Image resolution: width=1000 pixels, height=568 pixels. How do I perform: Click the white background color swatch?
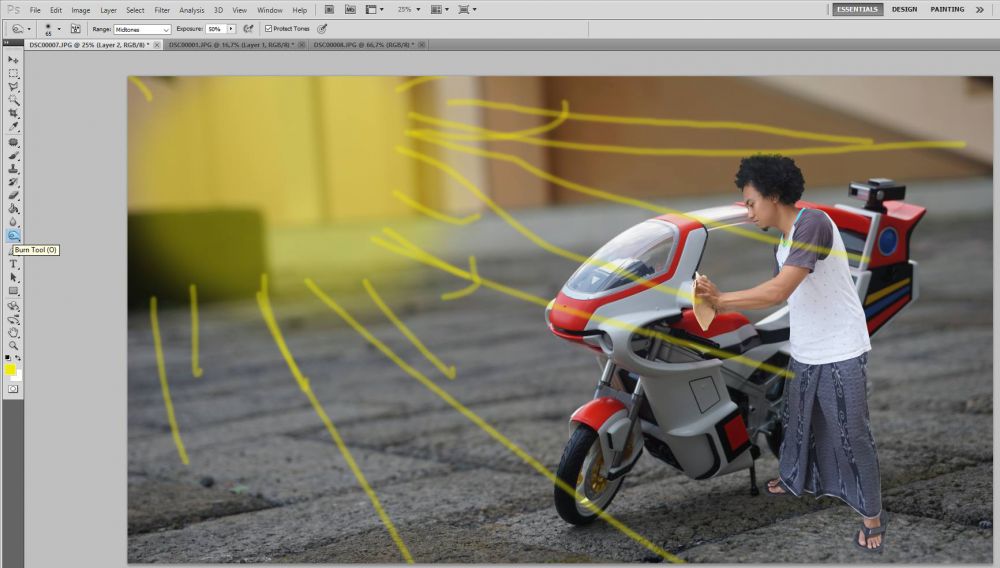tap(18, 376)
